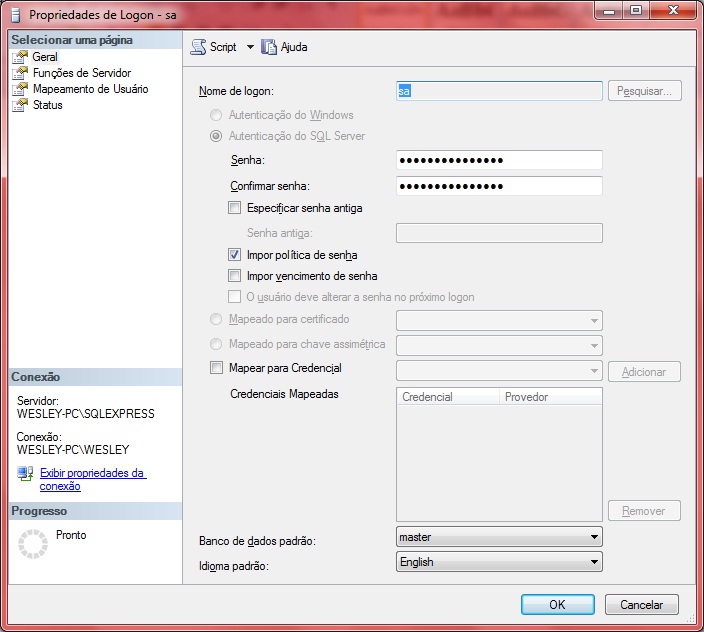Click into the Senha password field

point(499,160)
